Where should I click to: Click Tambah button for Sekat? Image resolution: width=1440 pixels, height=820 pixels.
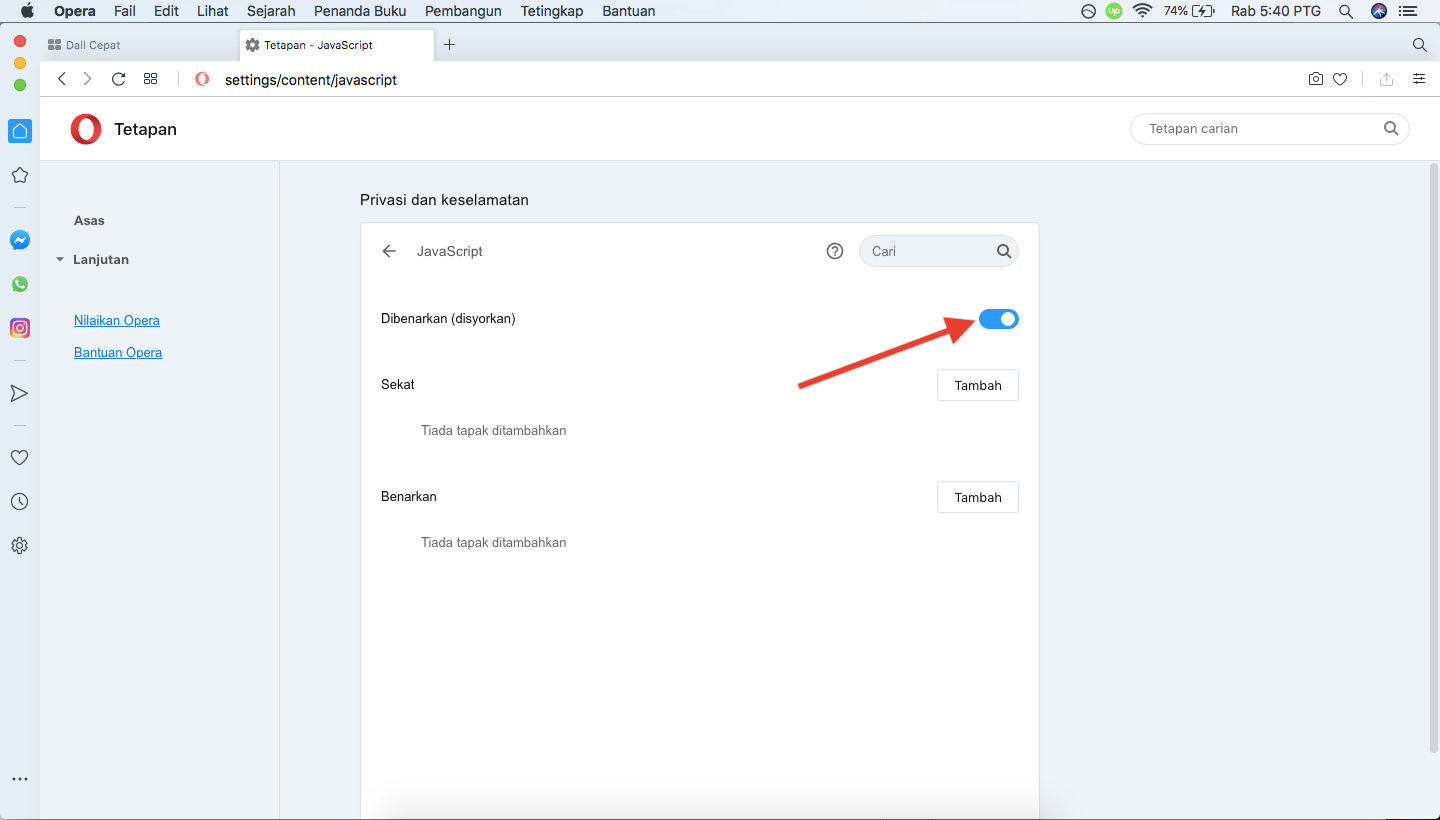coord(977,385)
